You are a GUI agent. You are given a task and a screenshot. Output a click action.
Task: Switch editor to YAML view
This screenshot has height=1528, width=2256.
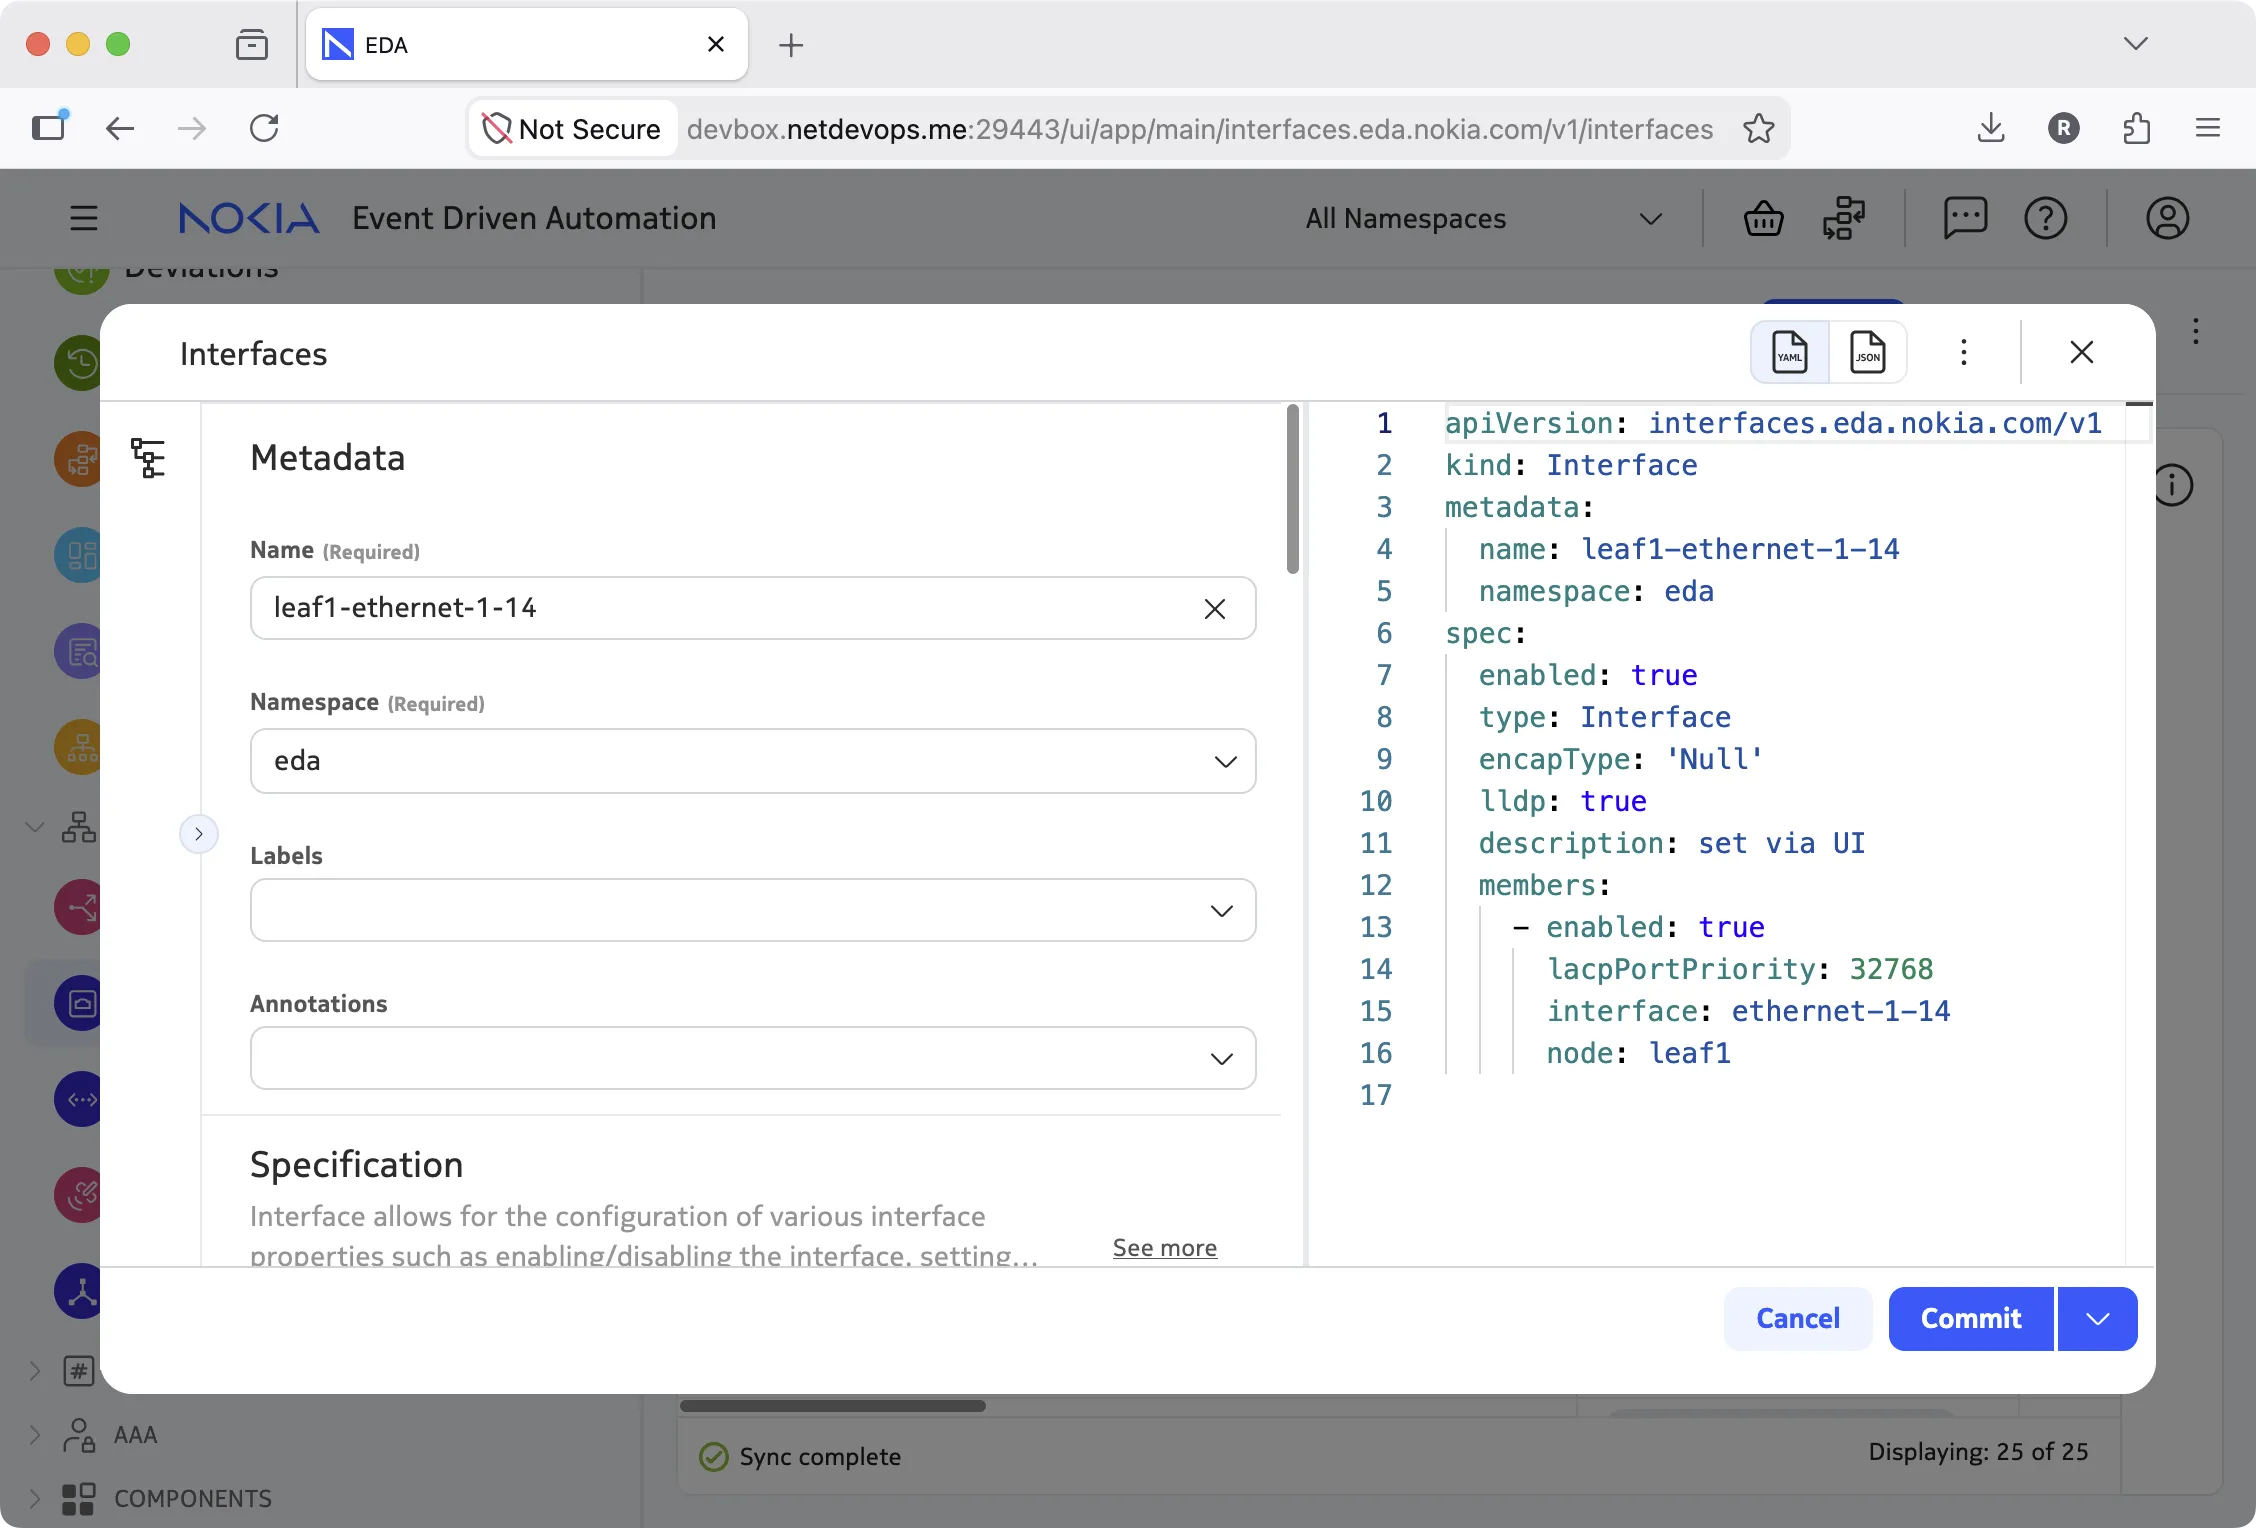[1790, 352]
